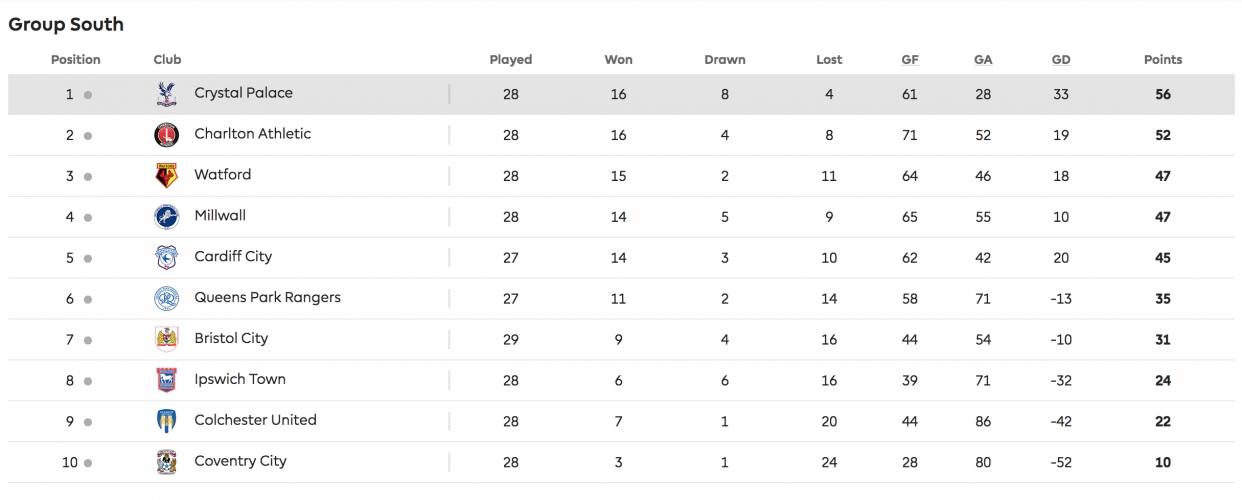
Task: Click the Ipswich Town club crest
Action: pos(166,381)
